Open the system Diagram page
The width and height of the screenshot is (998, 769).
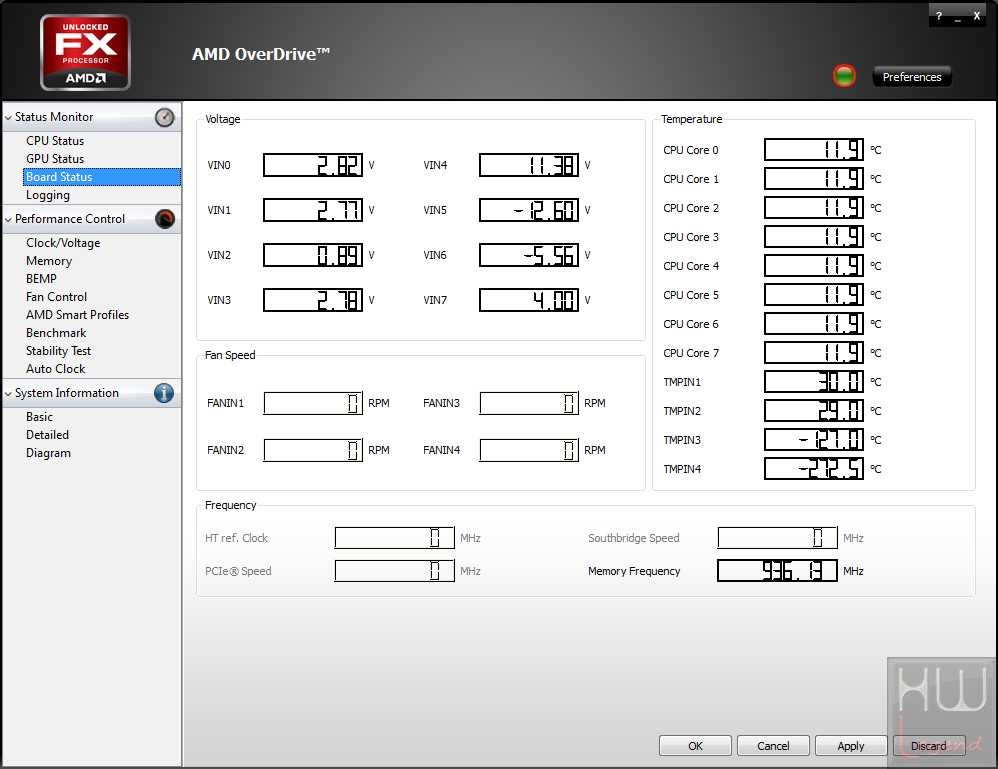[48, 453]
